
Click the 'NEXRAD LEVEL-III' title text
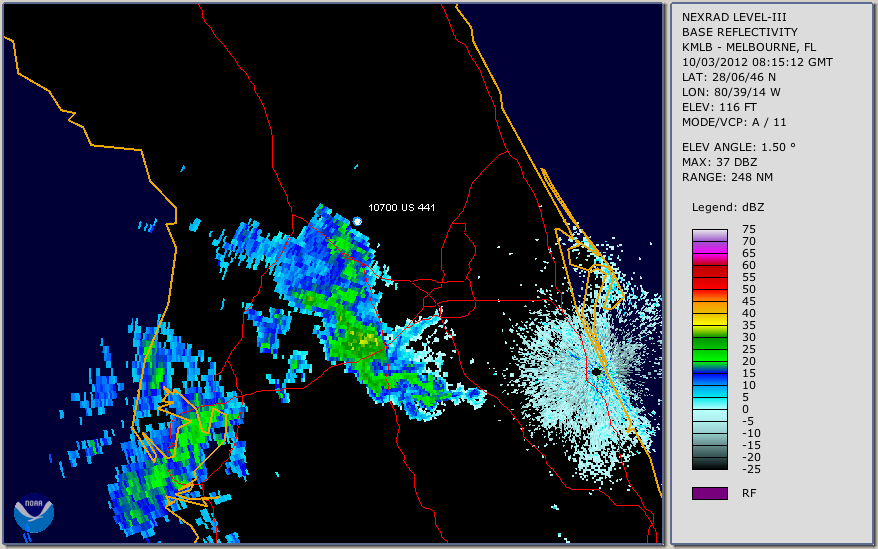pos(734,17)
